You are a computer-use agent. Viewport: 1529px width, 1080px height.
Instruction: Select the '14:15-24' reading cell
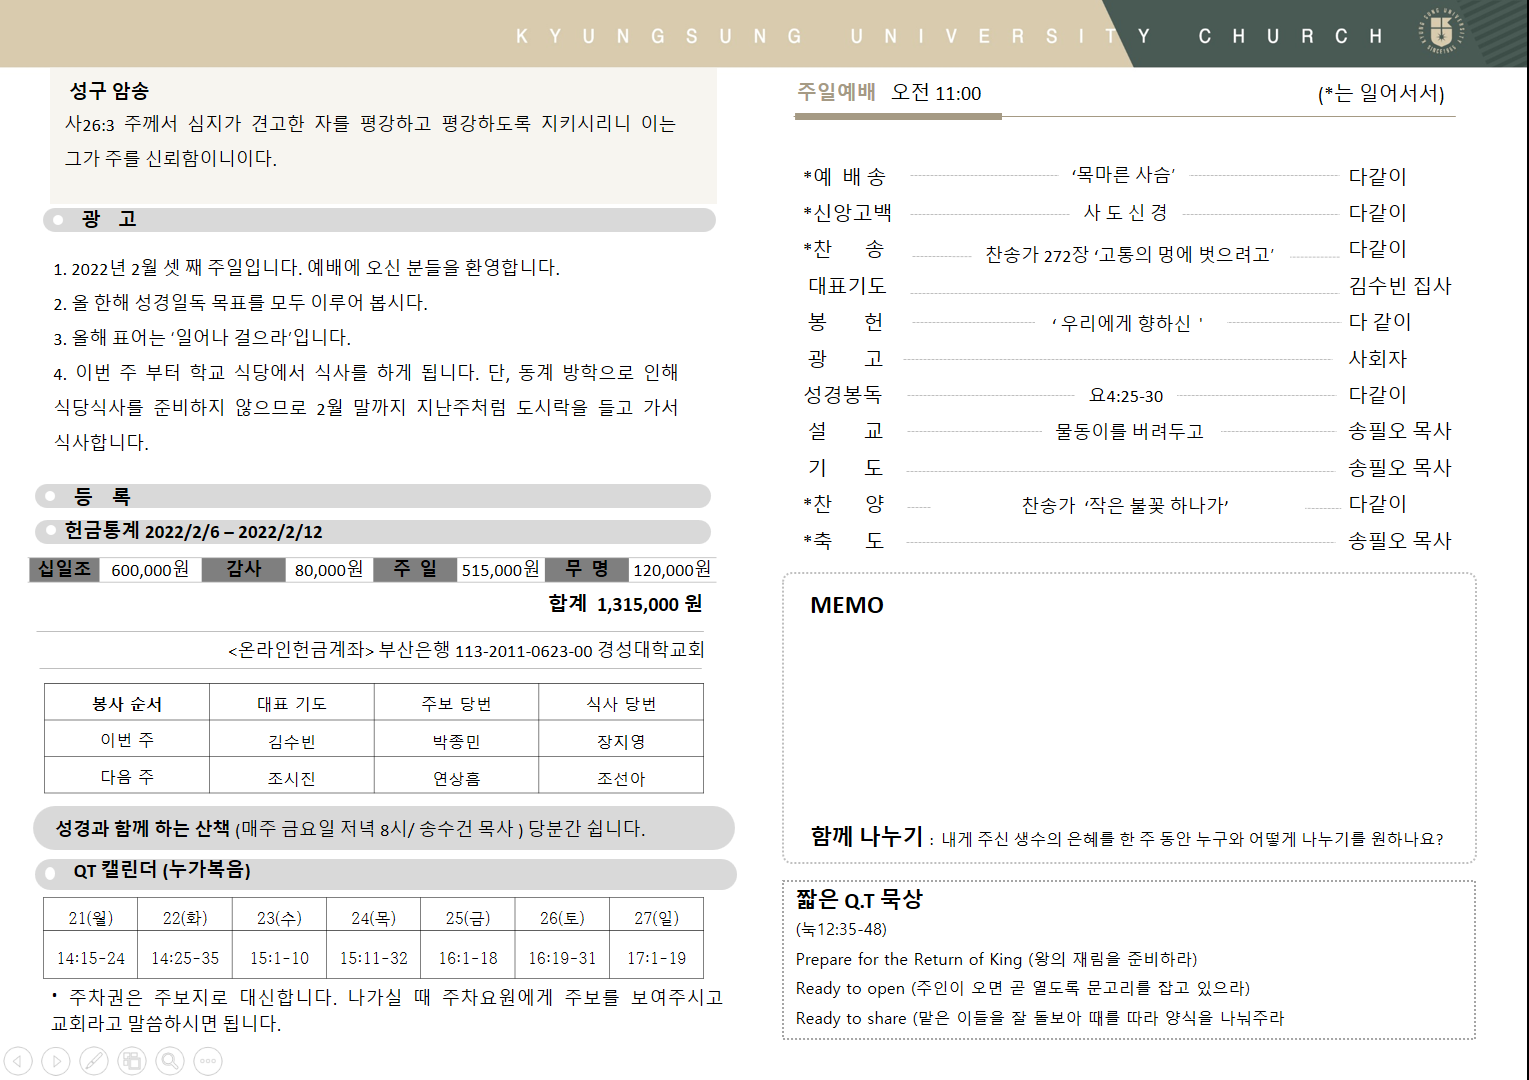tap(91, 957)
